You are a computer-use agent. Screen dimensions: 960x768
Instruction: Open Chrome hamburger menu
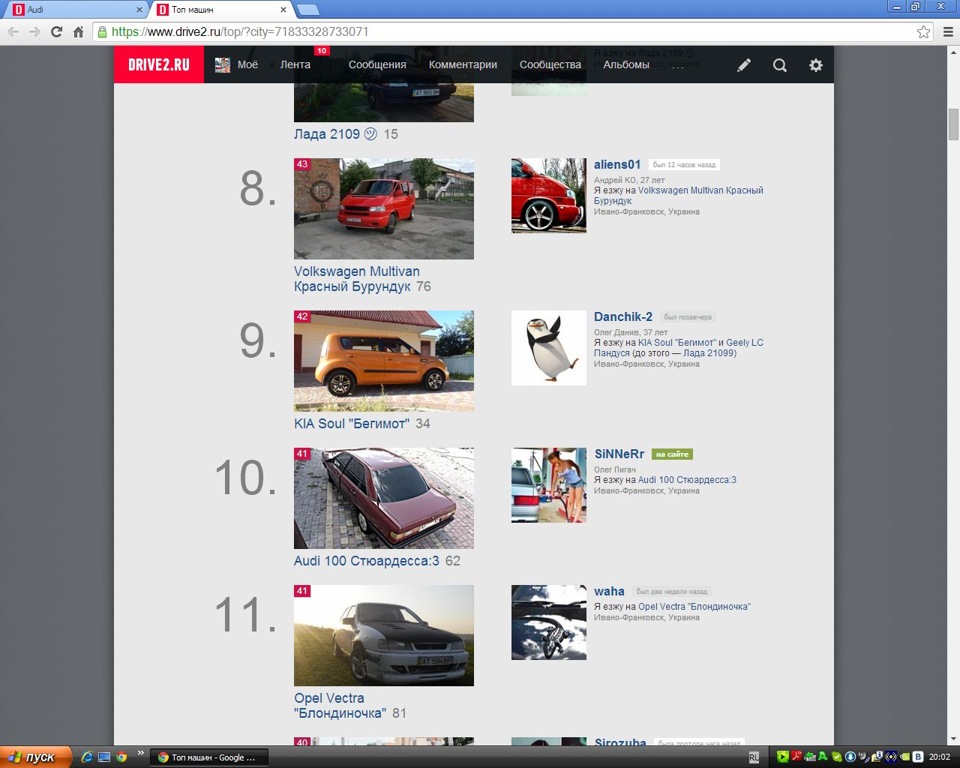948,32
